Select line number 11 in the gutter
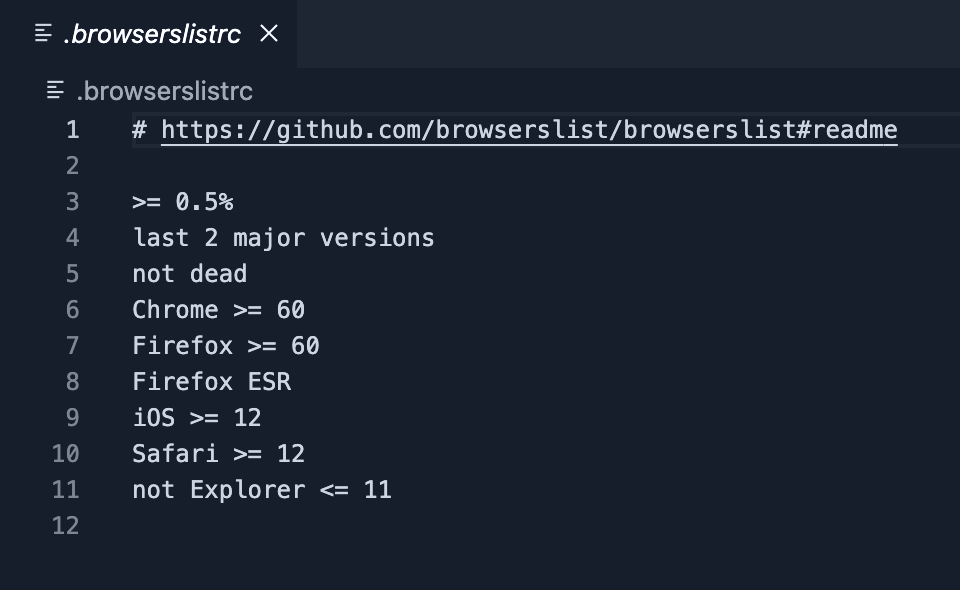Viewport: 960px width, 590px height. [64, 489]
